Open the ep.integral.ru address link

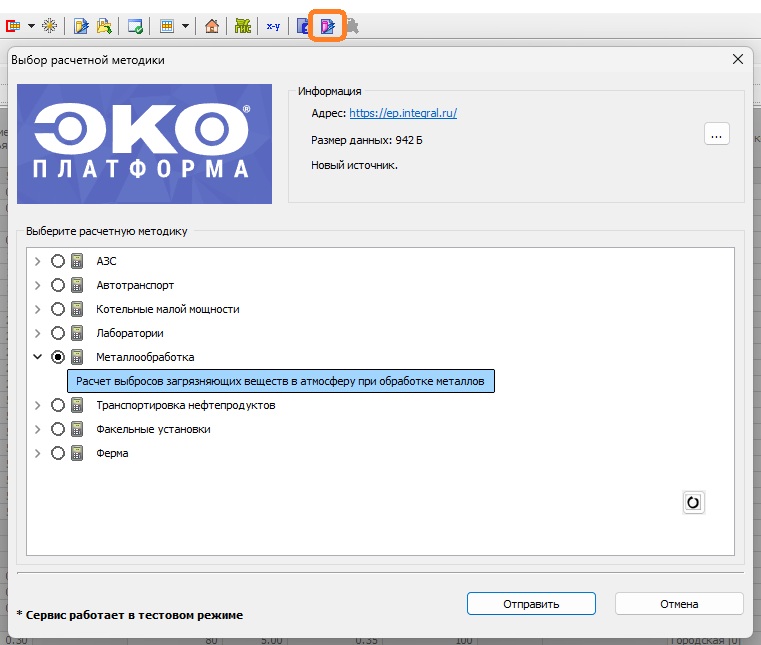tap(403, 114)
